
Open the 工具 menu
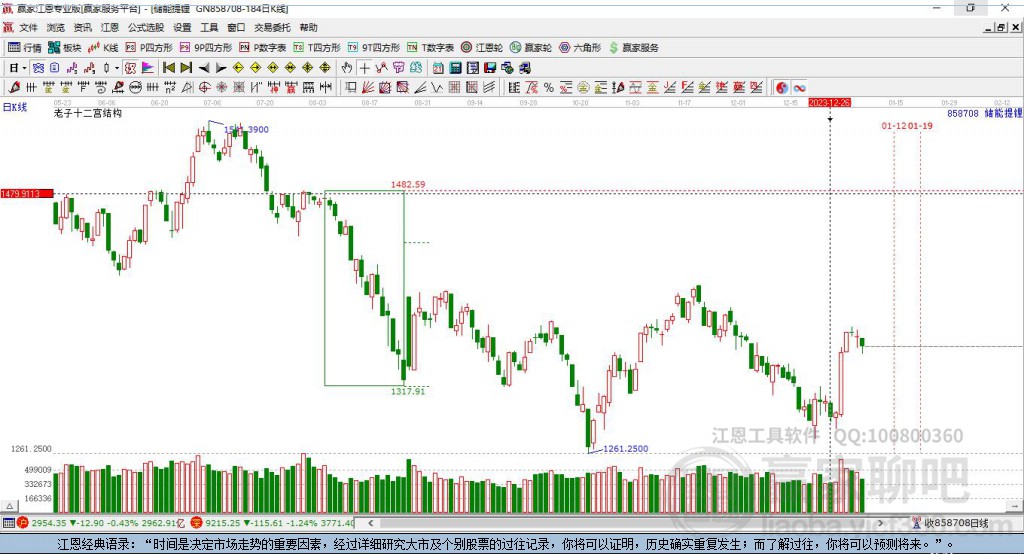point(209,27)
